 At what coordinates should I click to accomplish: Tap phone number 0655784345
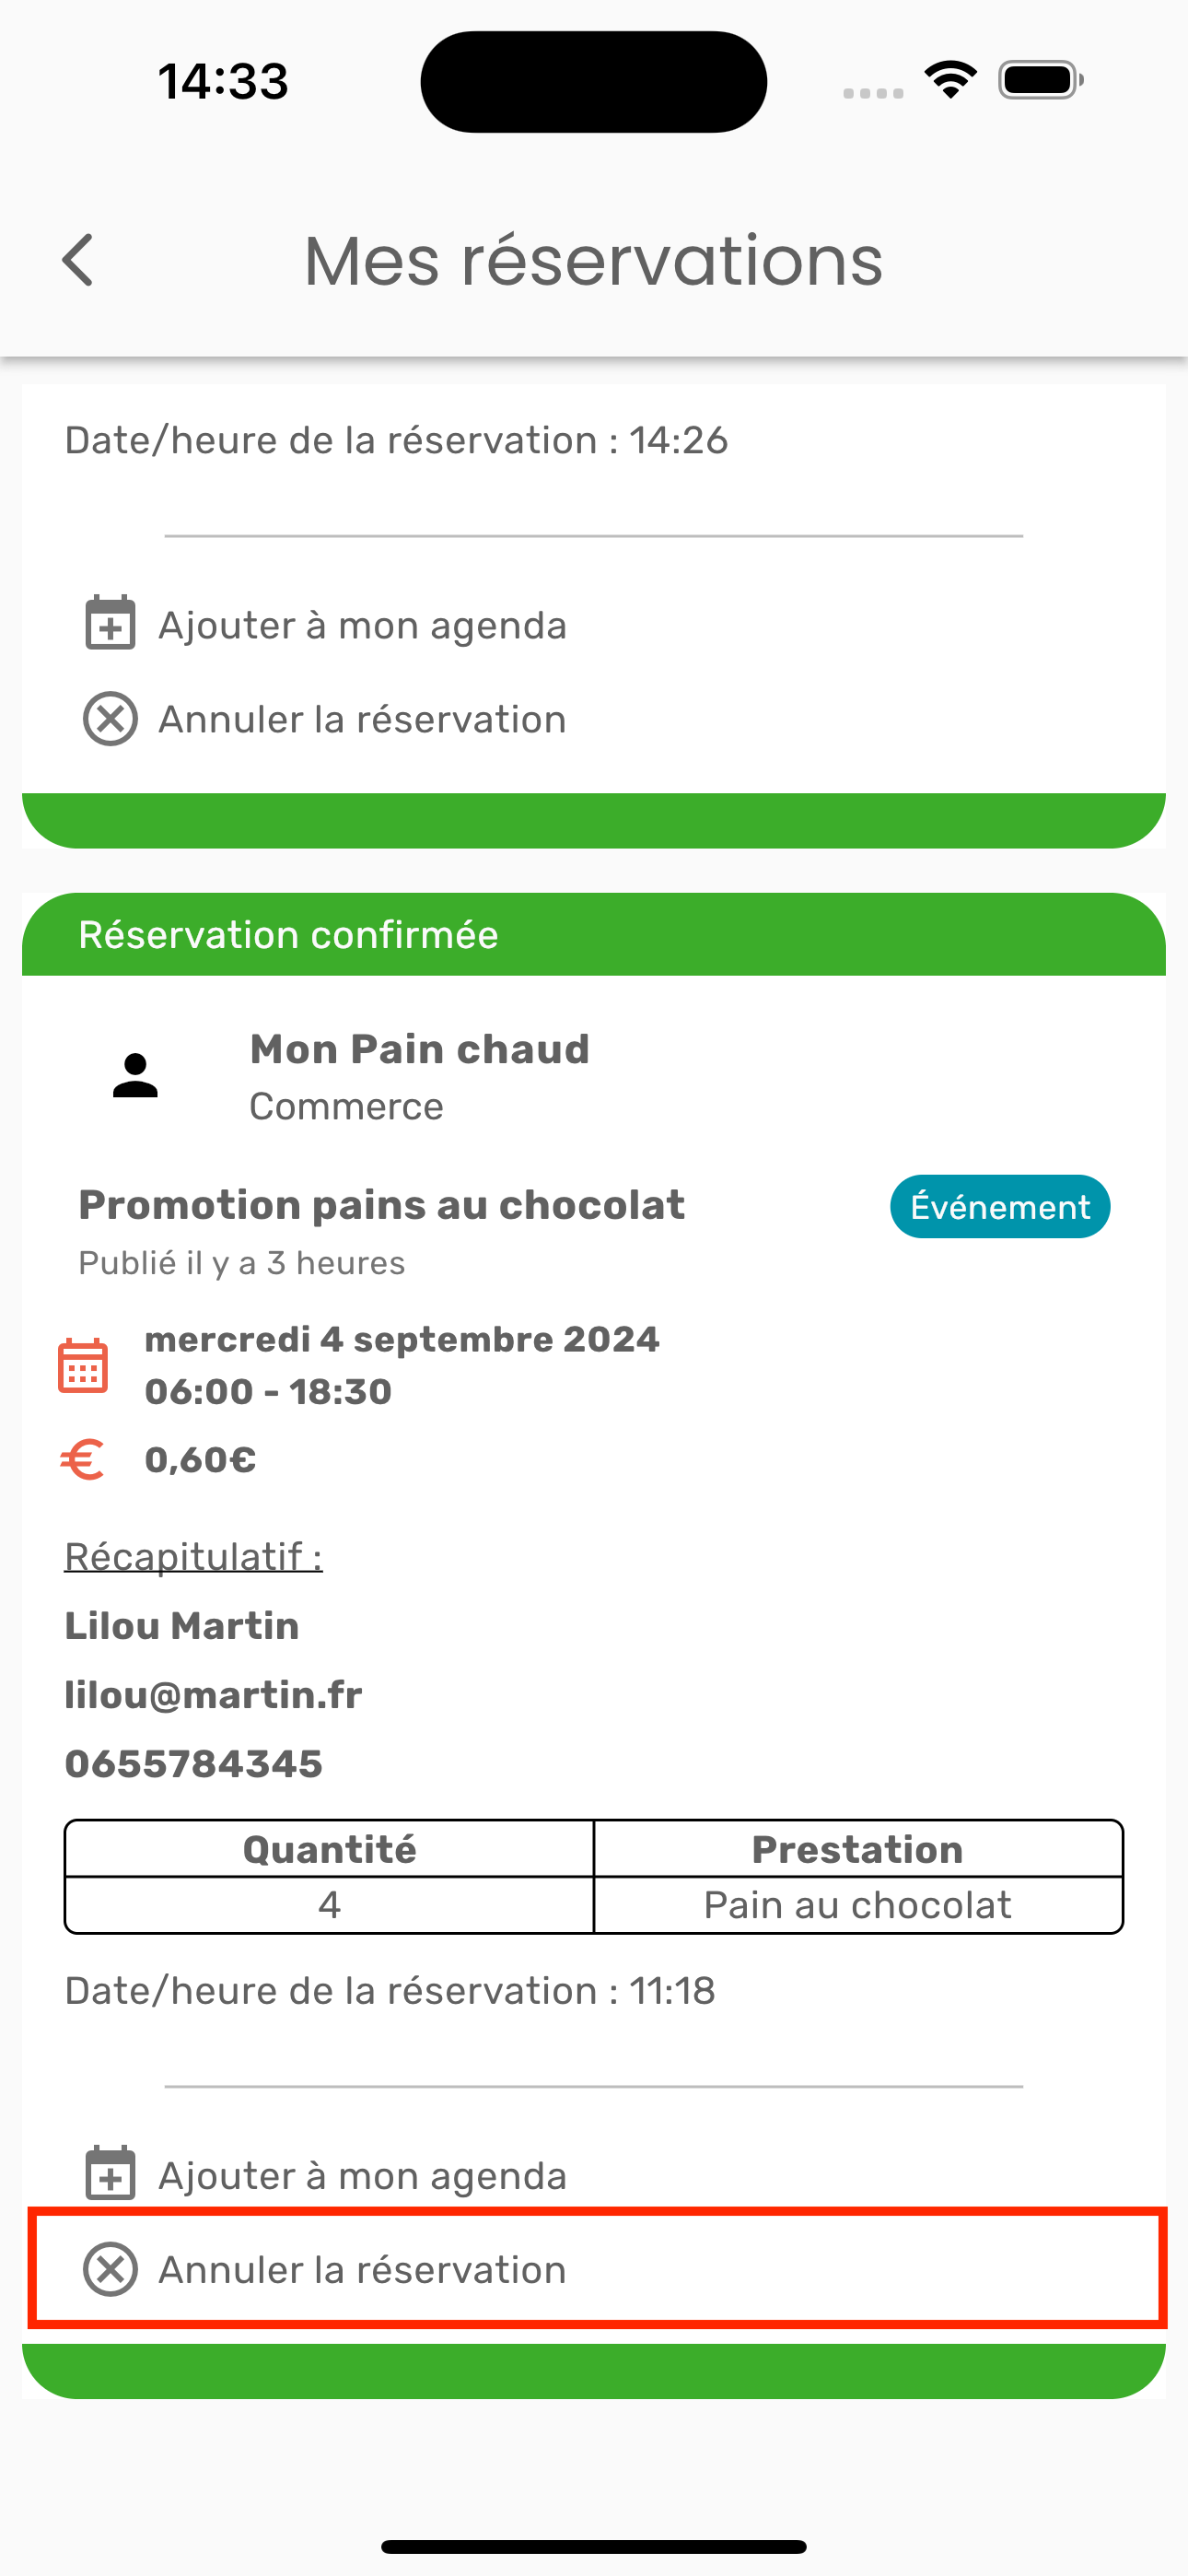click(x=194, y=1764)
